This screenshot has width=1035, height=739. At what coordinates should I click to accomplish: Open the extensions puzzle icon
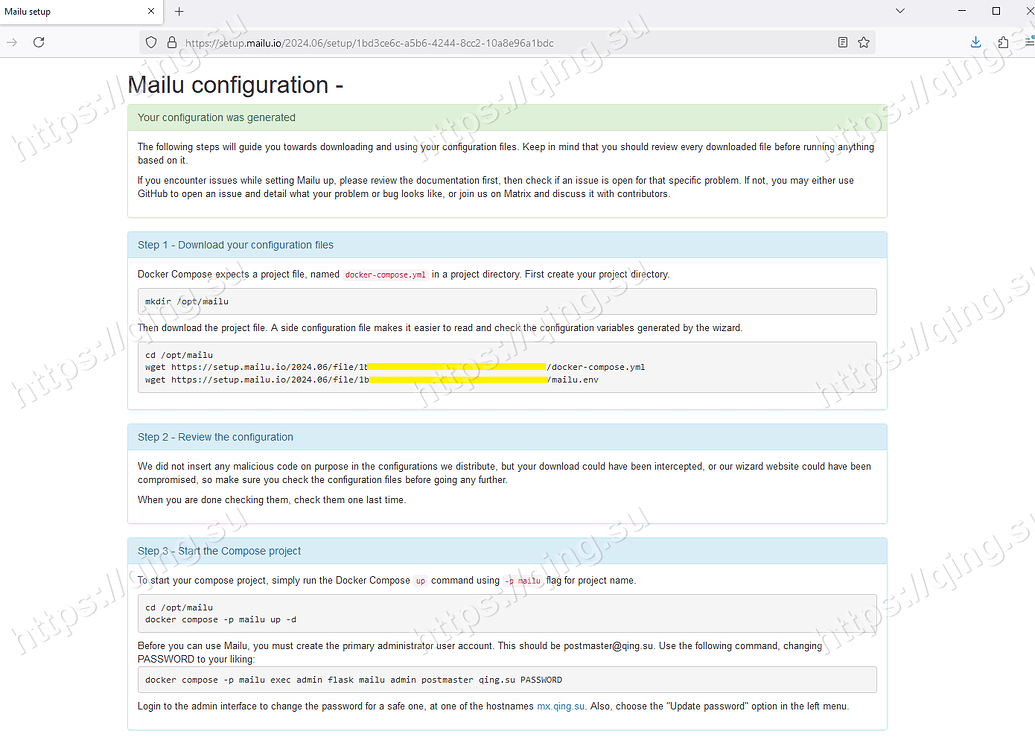click(x=1003, y=42)
